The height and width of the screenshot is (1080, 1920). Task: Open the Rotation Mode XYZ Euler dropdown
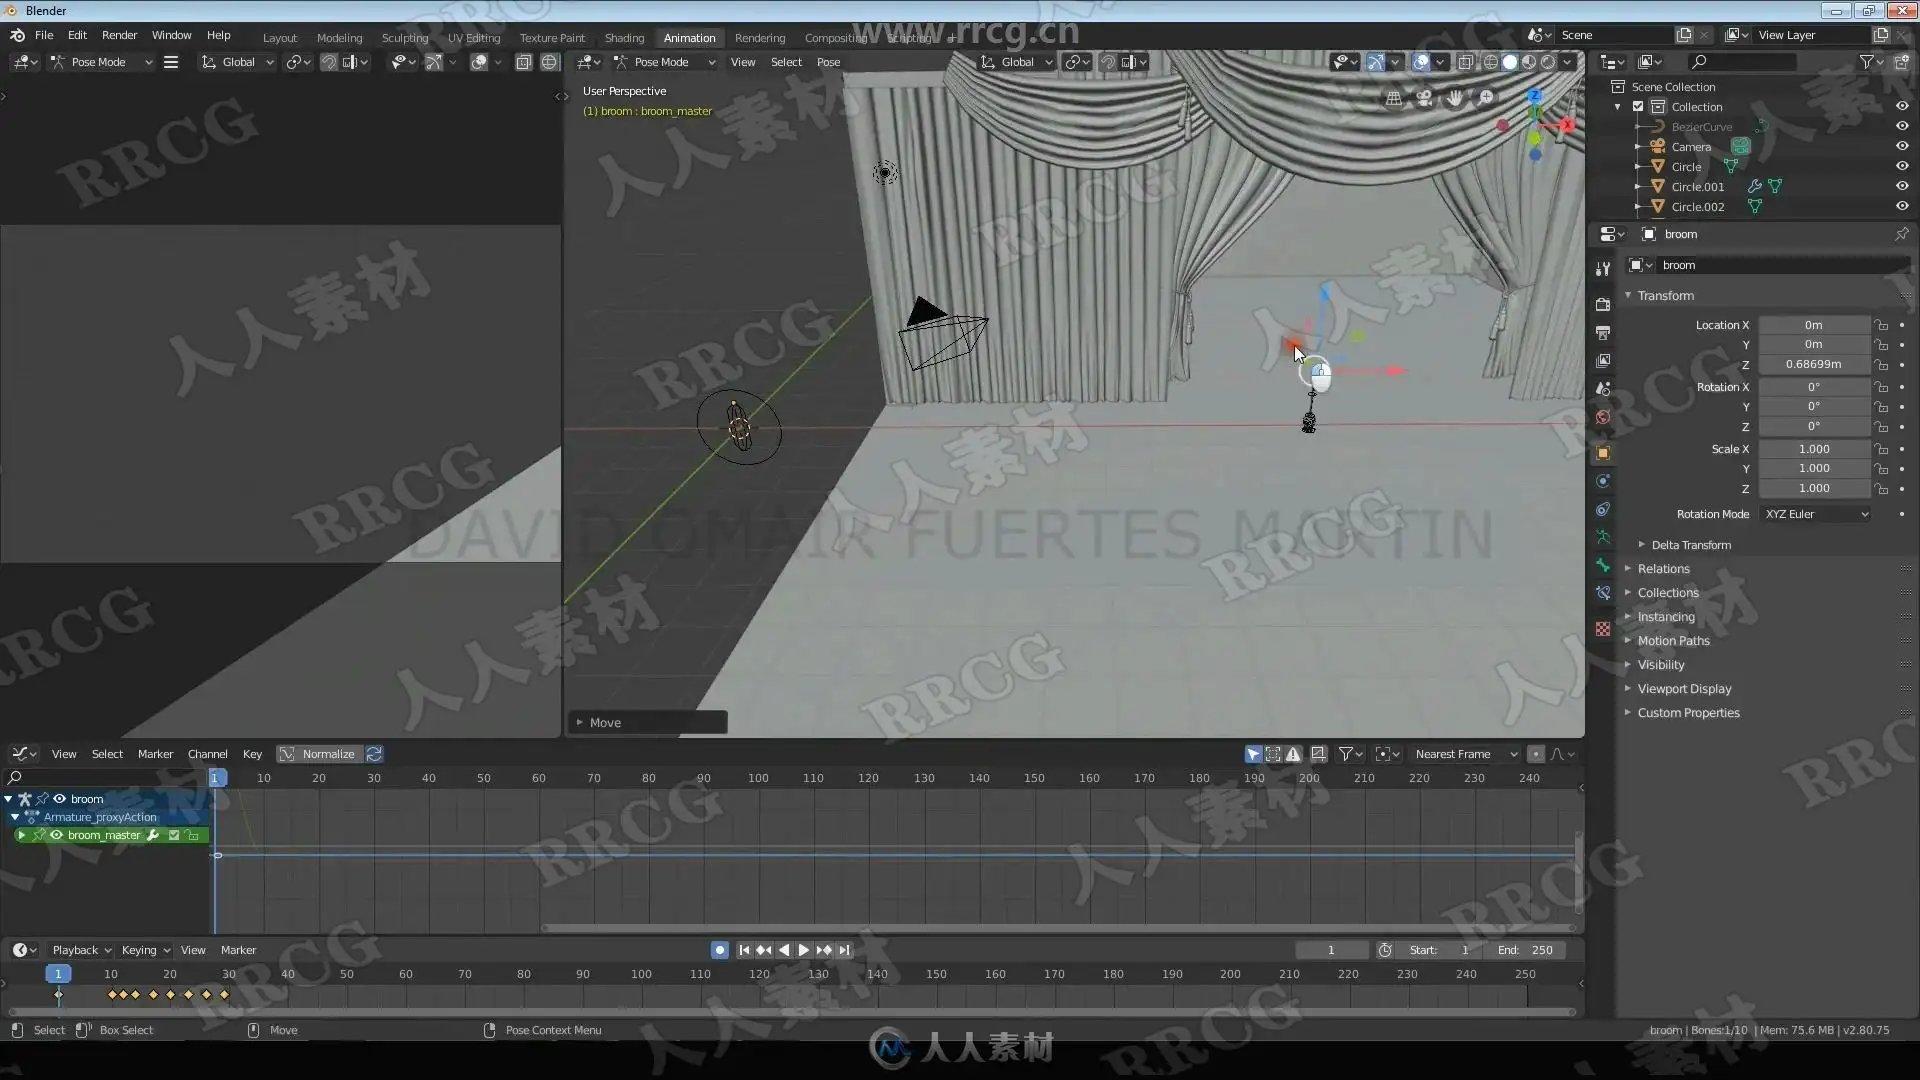1815,514
